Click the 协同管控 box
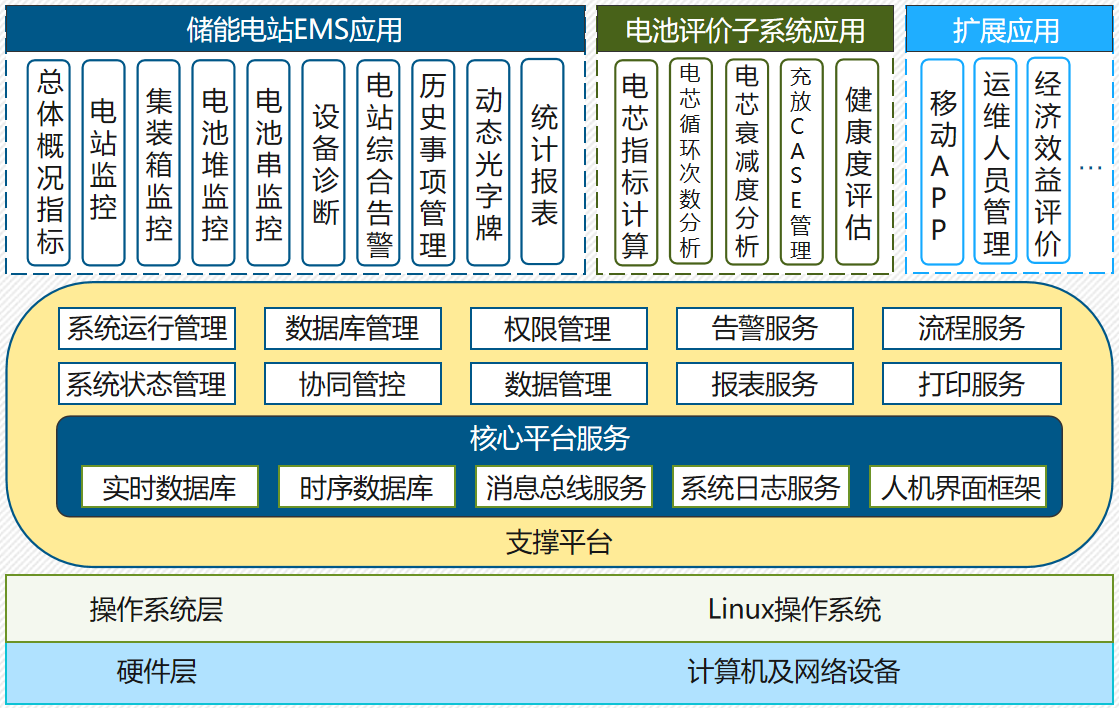This screenshot has height=708, width=1119. coord(353,384)
